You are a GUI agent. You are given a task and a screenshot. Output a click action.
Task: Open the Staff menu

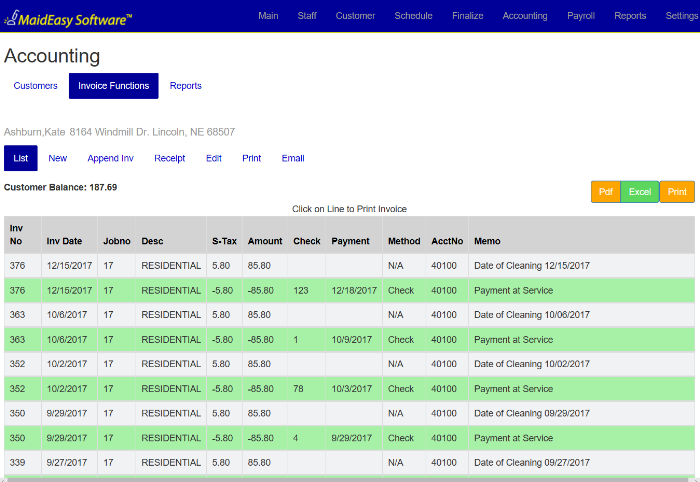point(307,16)
